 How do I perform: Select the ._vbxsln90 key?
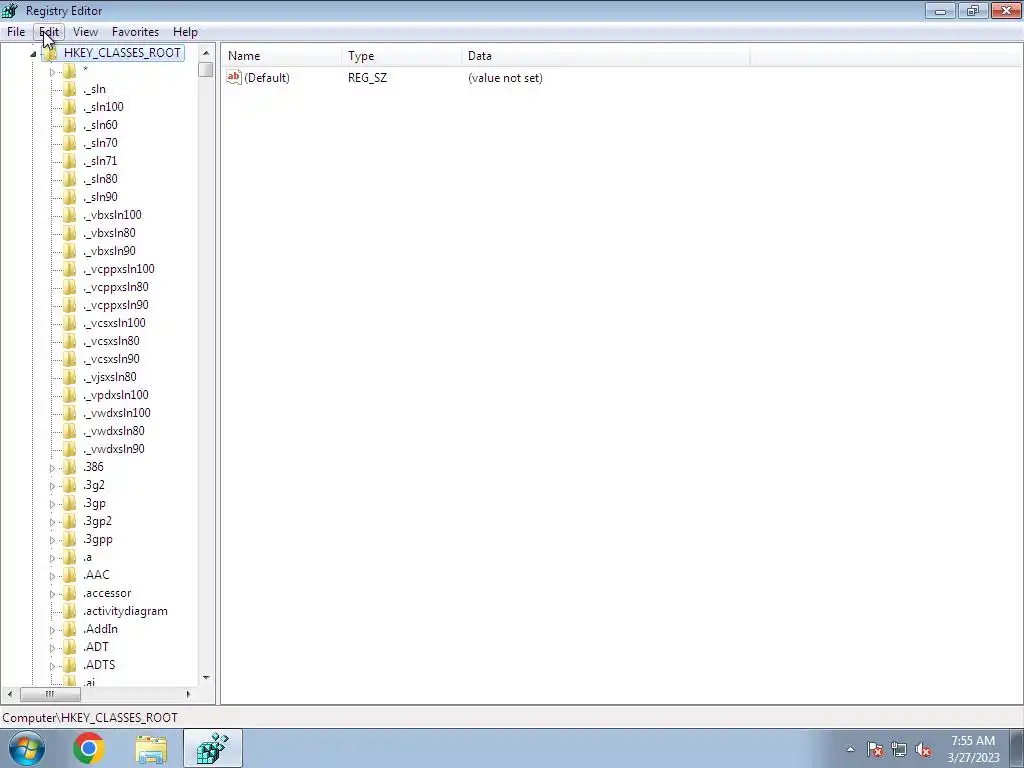109,251
